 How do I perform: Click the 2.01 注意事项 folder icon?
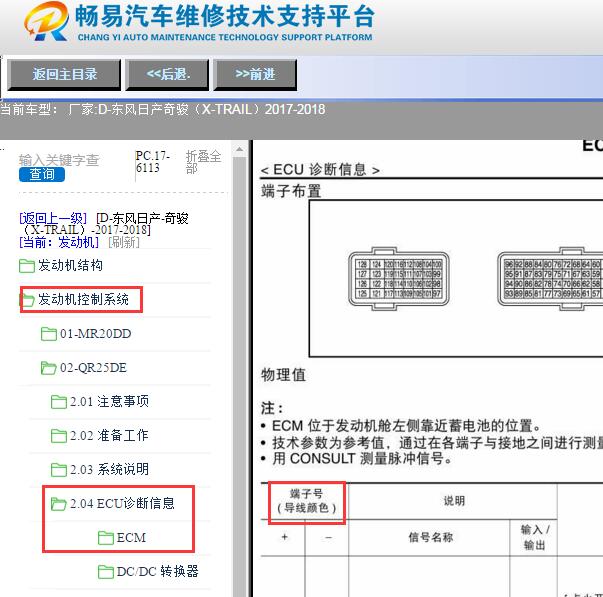pyautogui.click(x=59, y=402)
